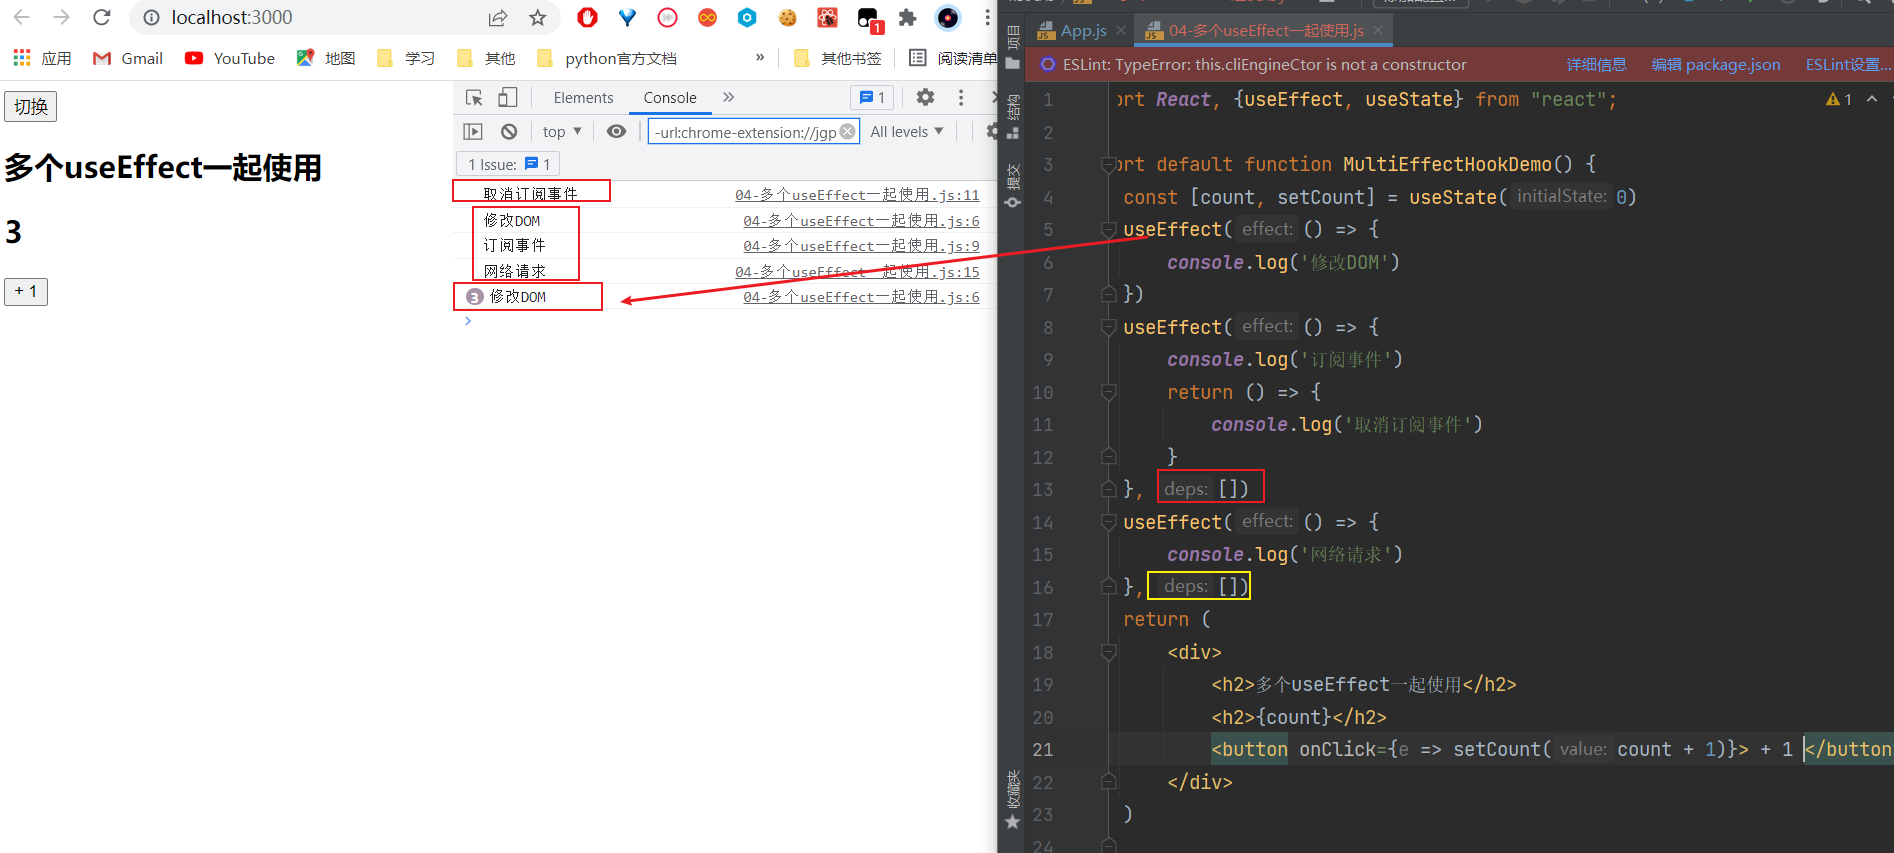The width and height of the screenshot is (1894, 853).
Task: Open the red stop-hand AdBlock extension
Action: click(x=587, y=17)
